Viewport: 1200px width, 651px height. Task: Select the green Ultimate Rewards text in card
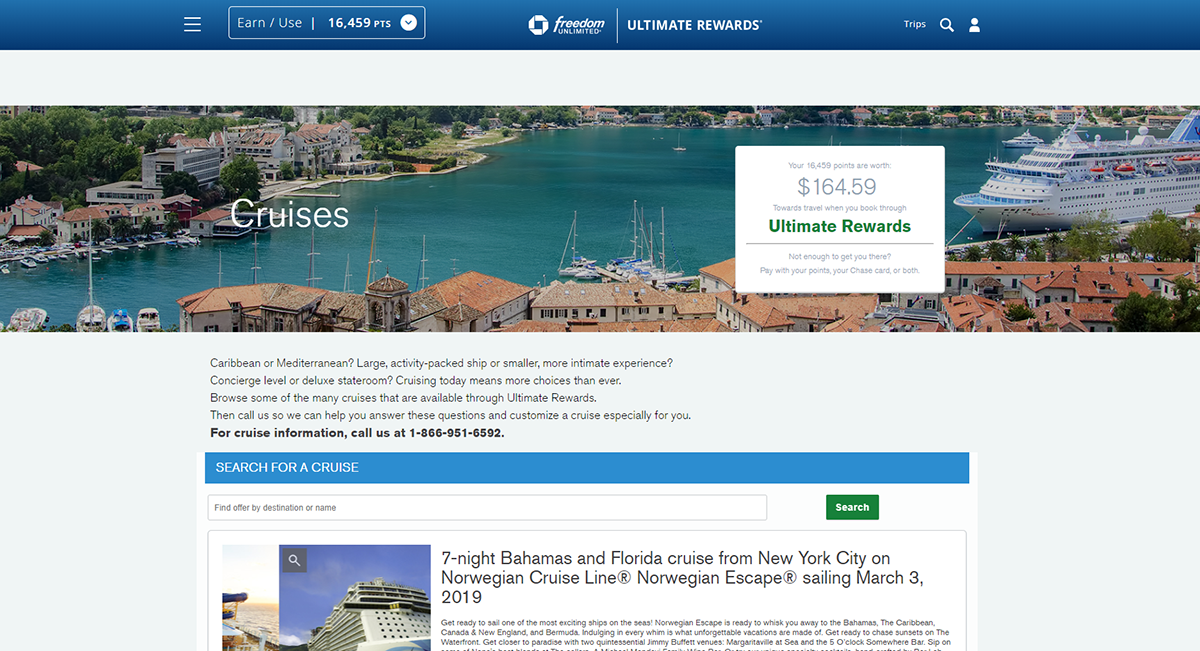coord(839,226)
